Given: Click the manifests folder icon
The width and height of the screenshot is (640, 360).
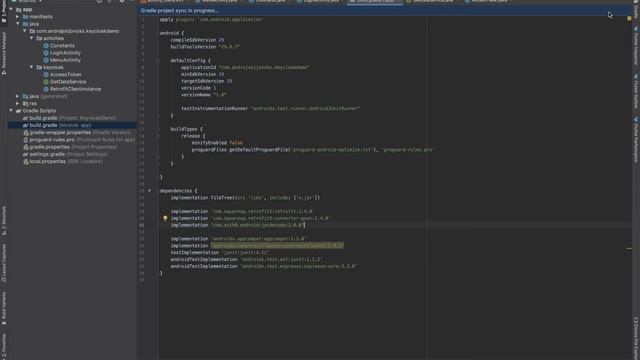Looking at the screenshot, I should (26, 17).
